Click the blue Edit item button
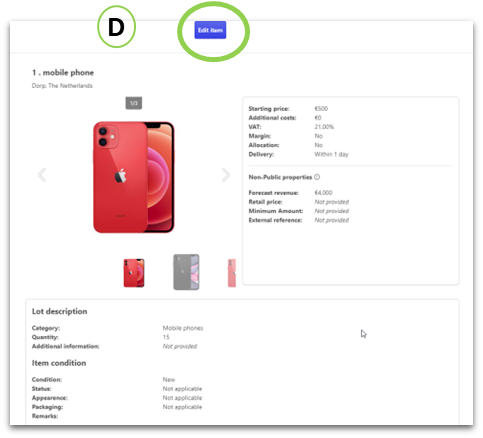 [x=210, y=30]
